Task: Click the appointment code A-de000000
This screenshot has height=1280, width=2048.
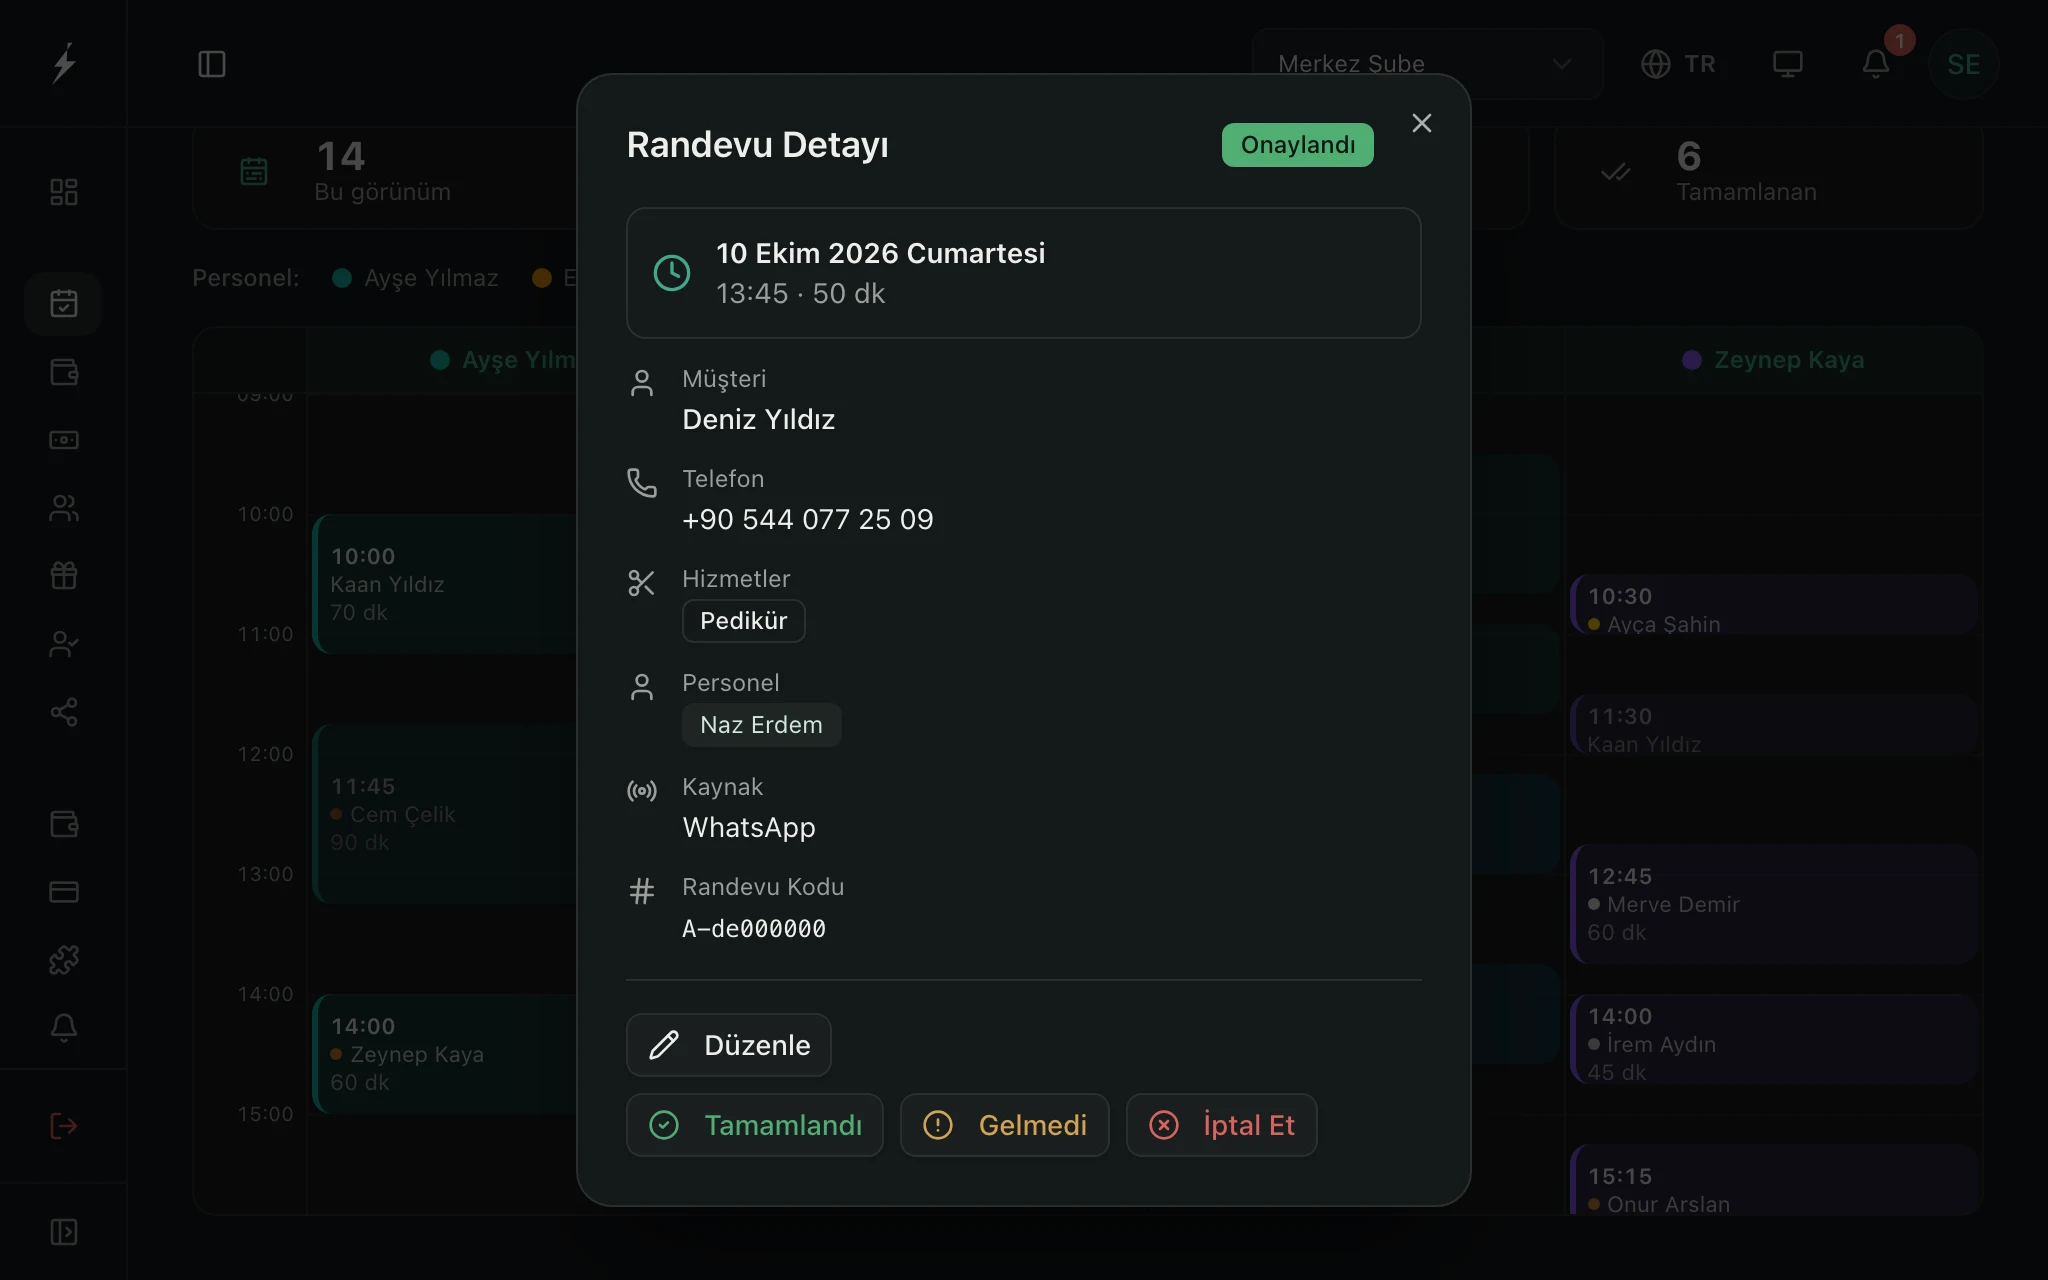Action: click(x=754, y=929)
